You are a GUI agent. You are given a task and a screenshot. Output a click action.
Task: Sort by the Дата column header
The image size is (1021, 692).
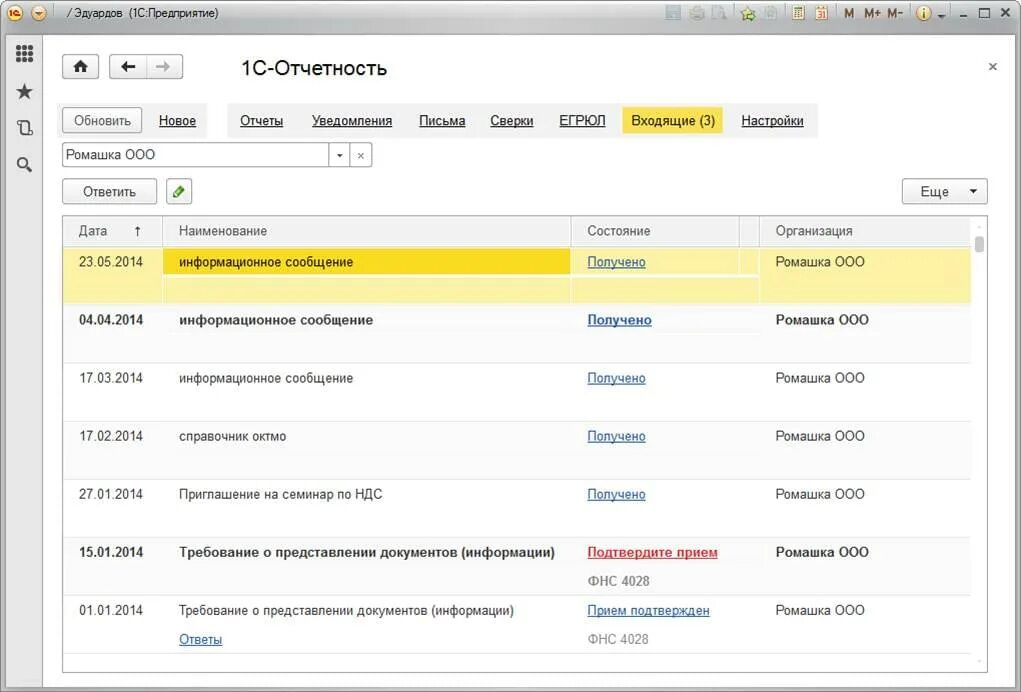click(x=112, y=231)
